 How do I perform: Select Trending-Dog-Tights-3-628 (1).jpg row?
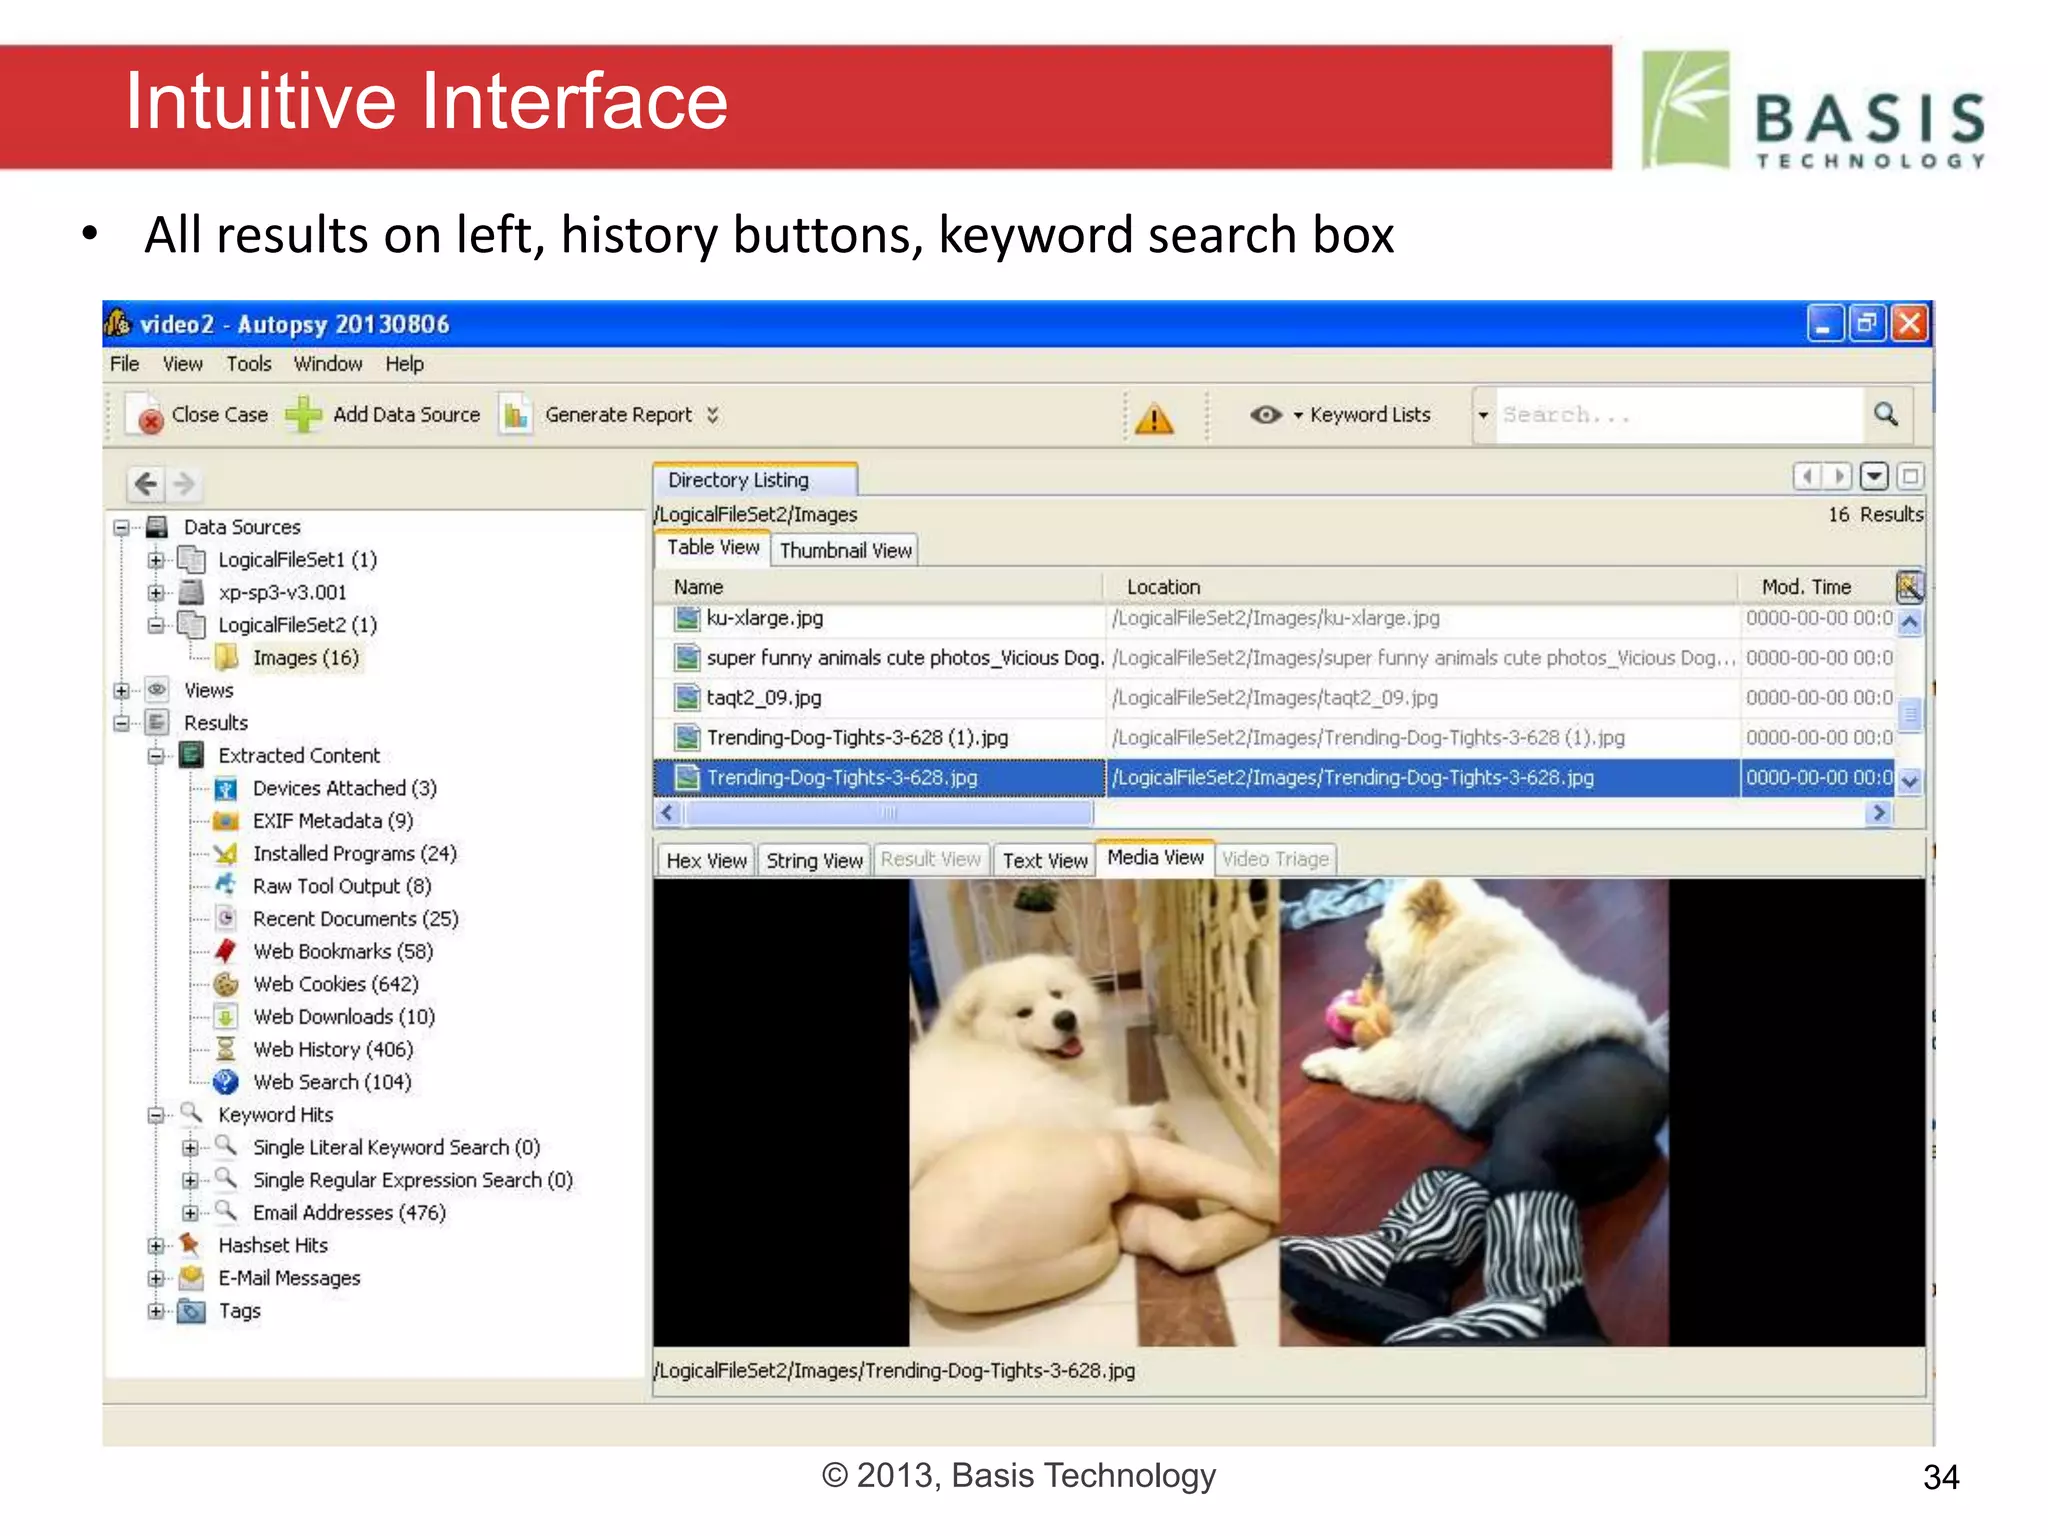coord(1274,738)
